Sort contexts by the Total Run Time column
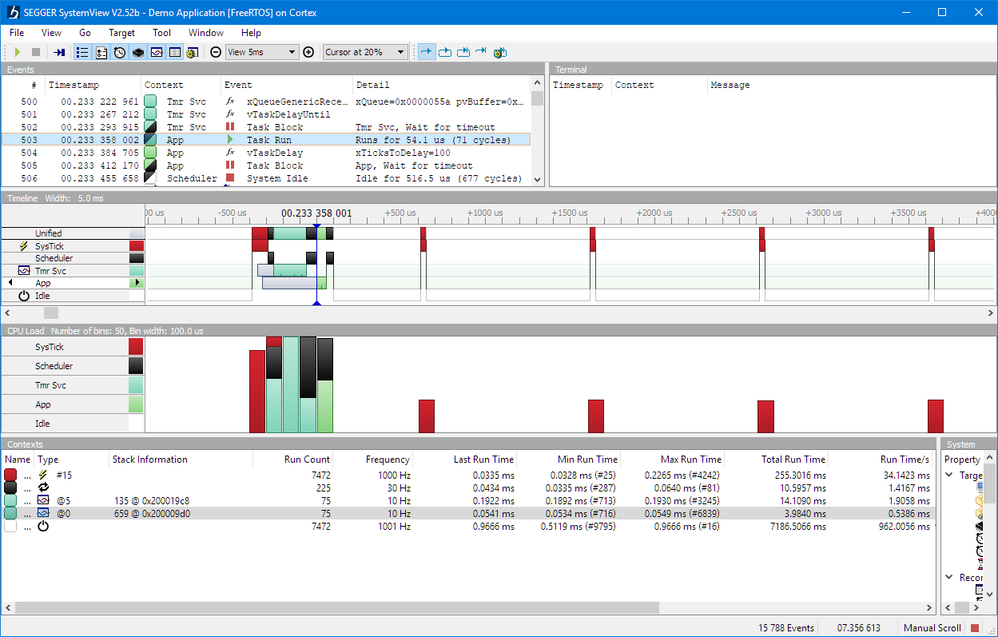Screen dimensions: 998x637 pyautogui.click(x=777, y=459)
